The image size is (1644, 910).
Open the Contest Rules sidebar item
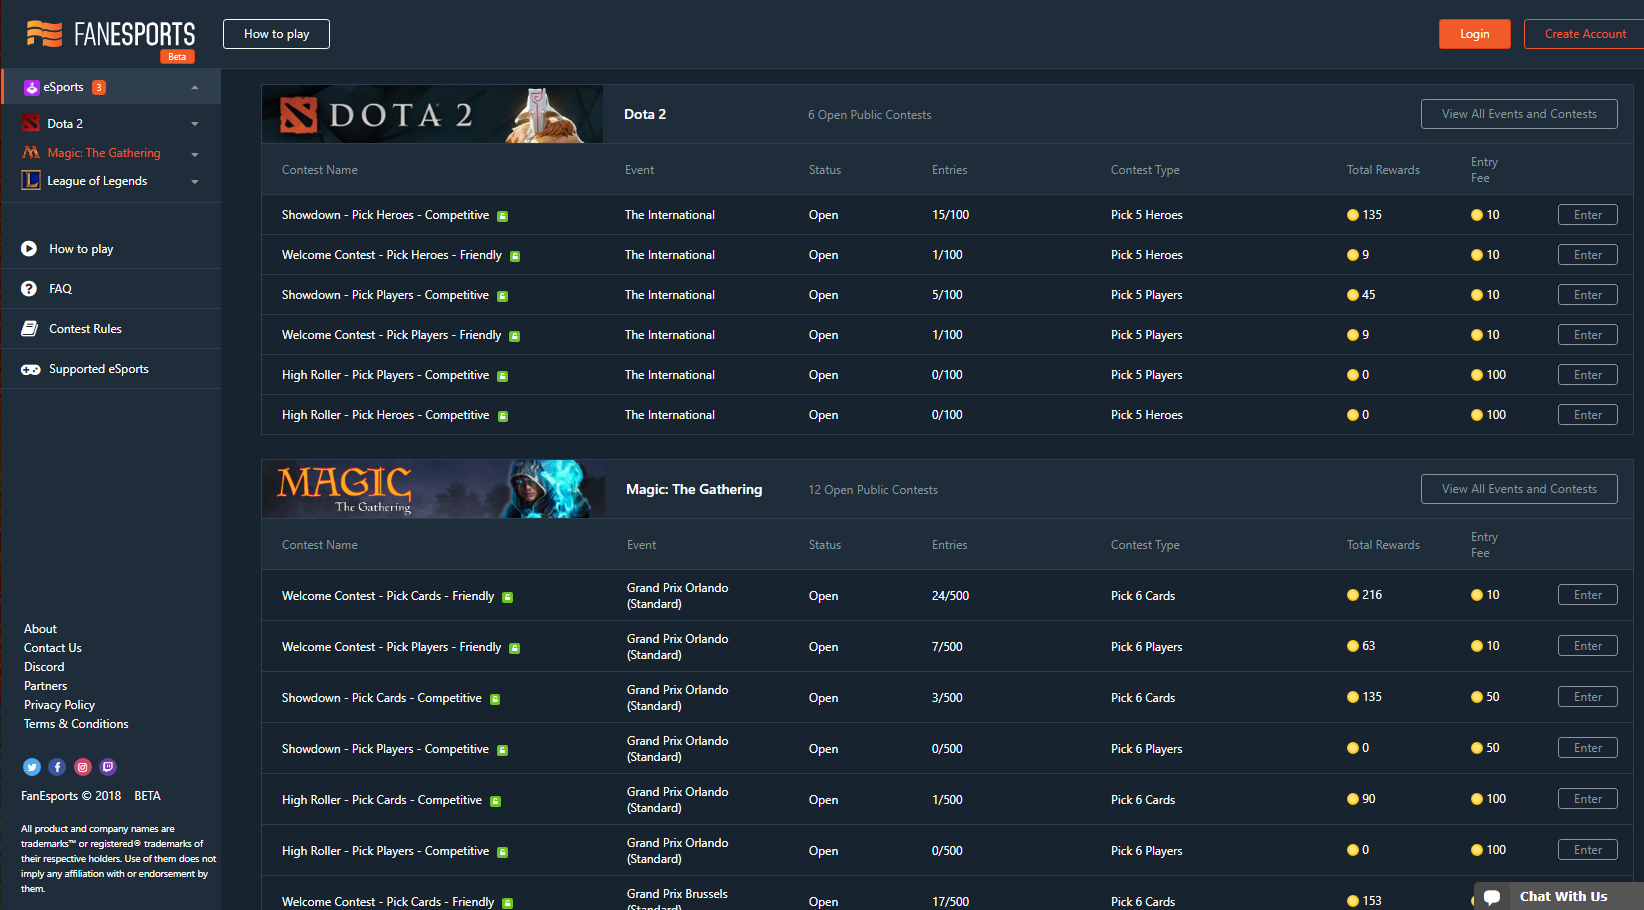pos(111,329)
